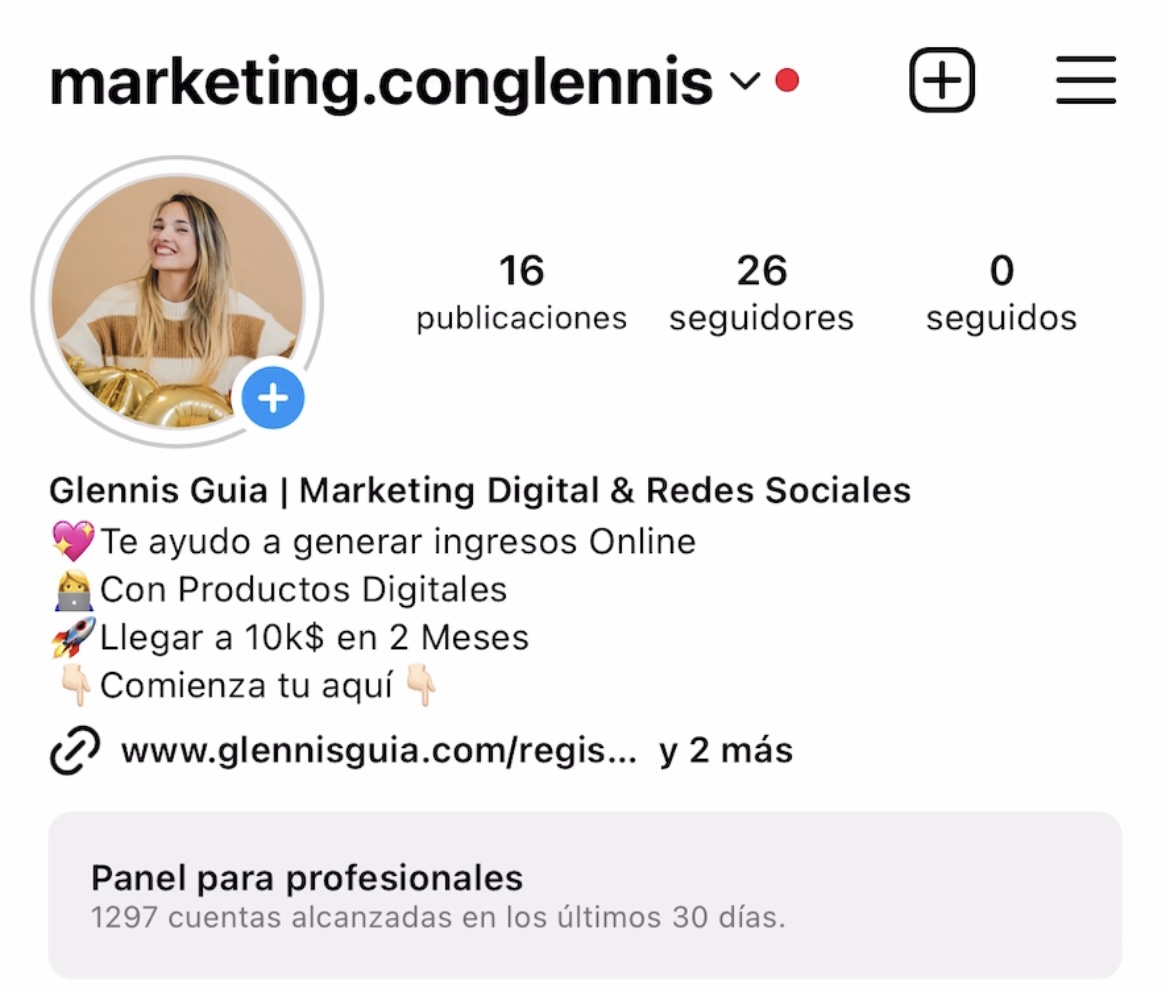Tap the profile name Glennis Guia heading
1170x990 pixels.
click(x=480, y=491)
